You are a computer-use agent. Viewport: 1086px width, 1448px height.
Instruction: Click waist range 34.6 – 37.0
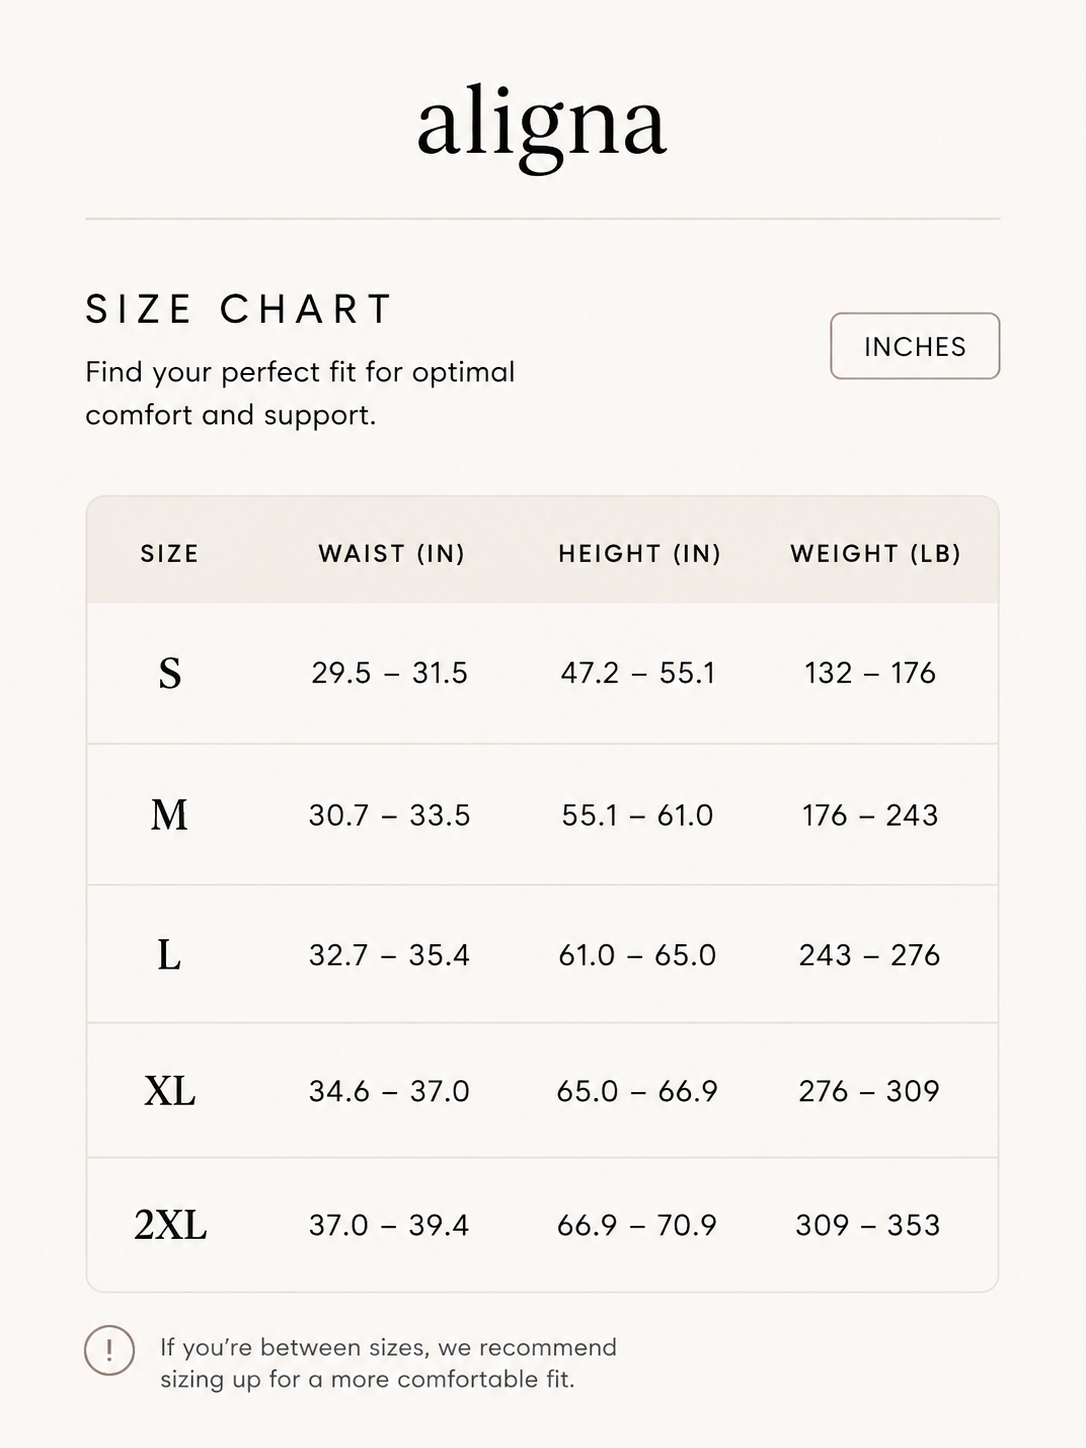[x=389, y=1091]
